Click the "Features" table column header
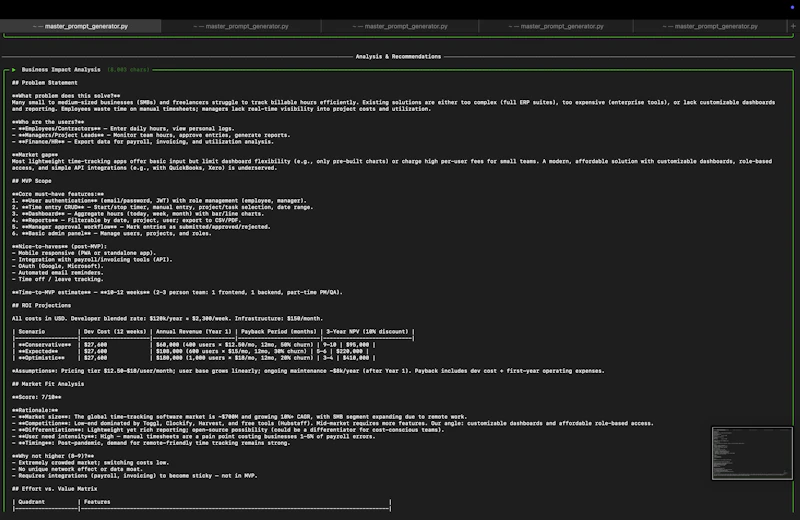This screenshot has width=800, height=520. 97,502
